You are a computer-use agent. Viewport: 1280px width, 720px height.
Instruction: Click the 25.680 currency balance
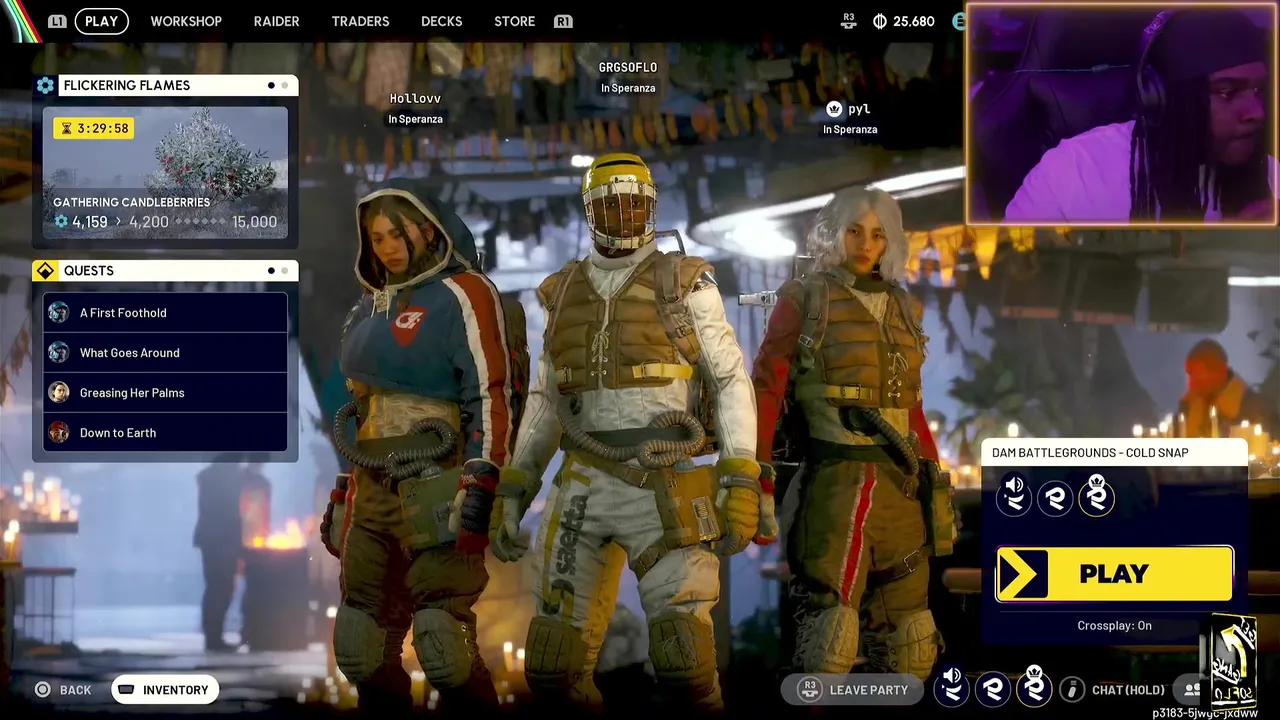pyautogui.click(x=914, y=21)
